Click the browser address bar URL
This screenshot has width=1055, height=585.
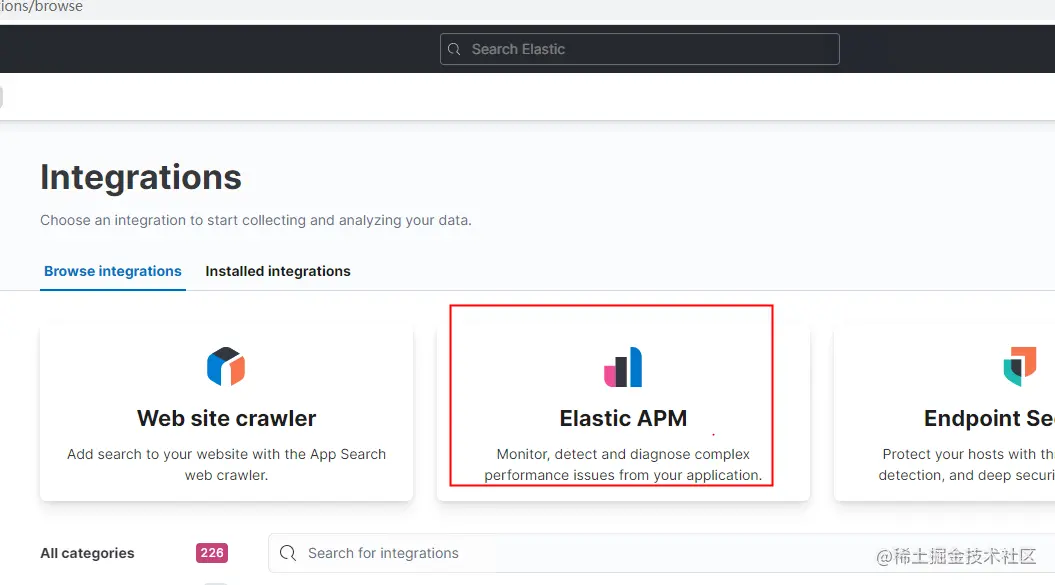coord(42,7)
